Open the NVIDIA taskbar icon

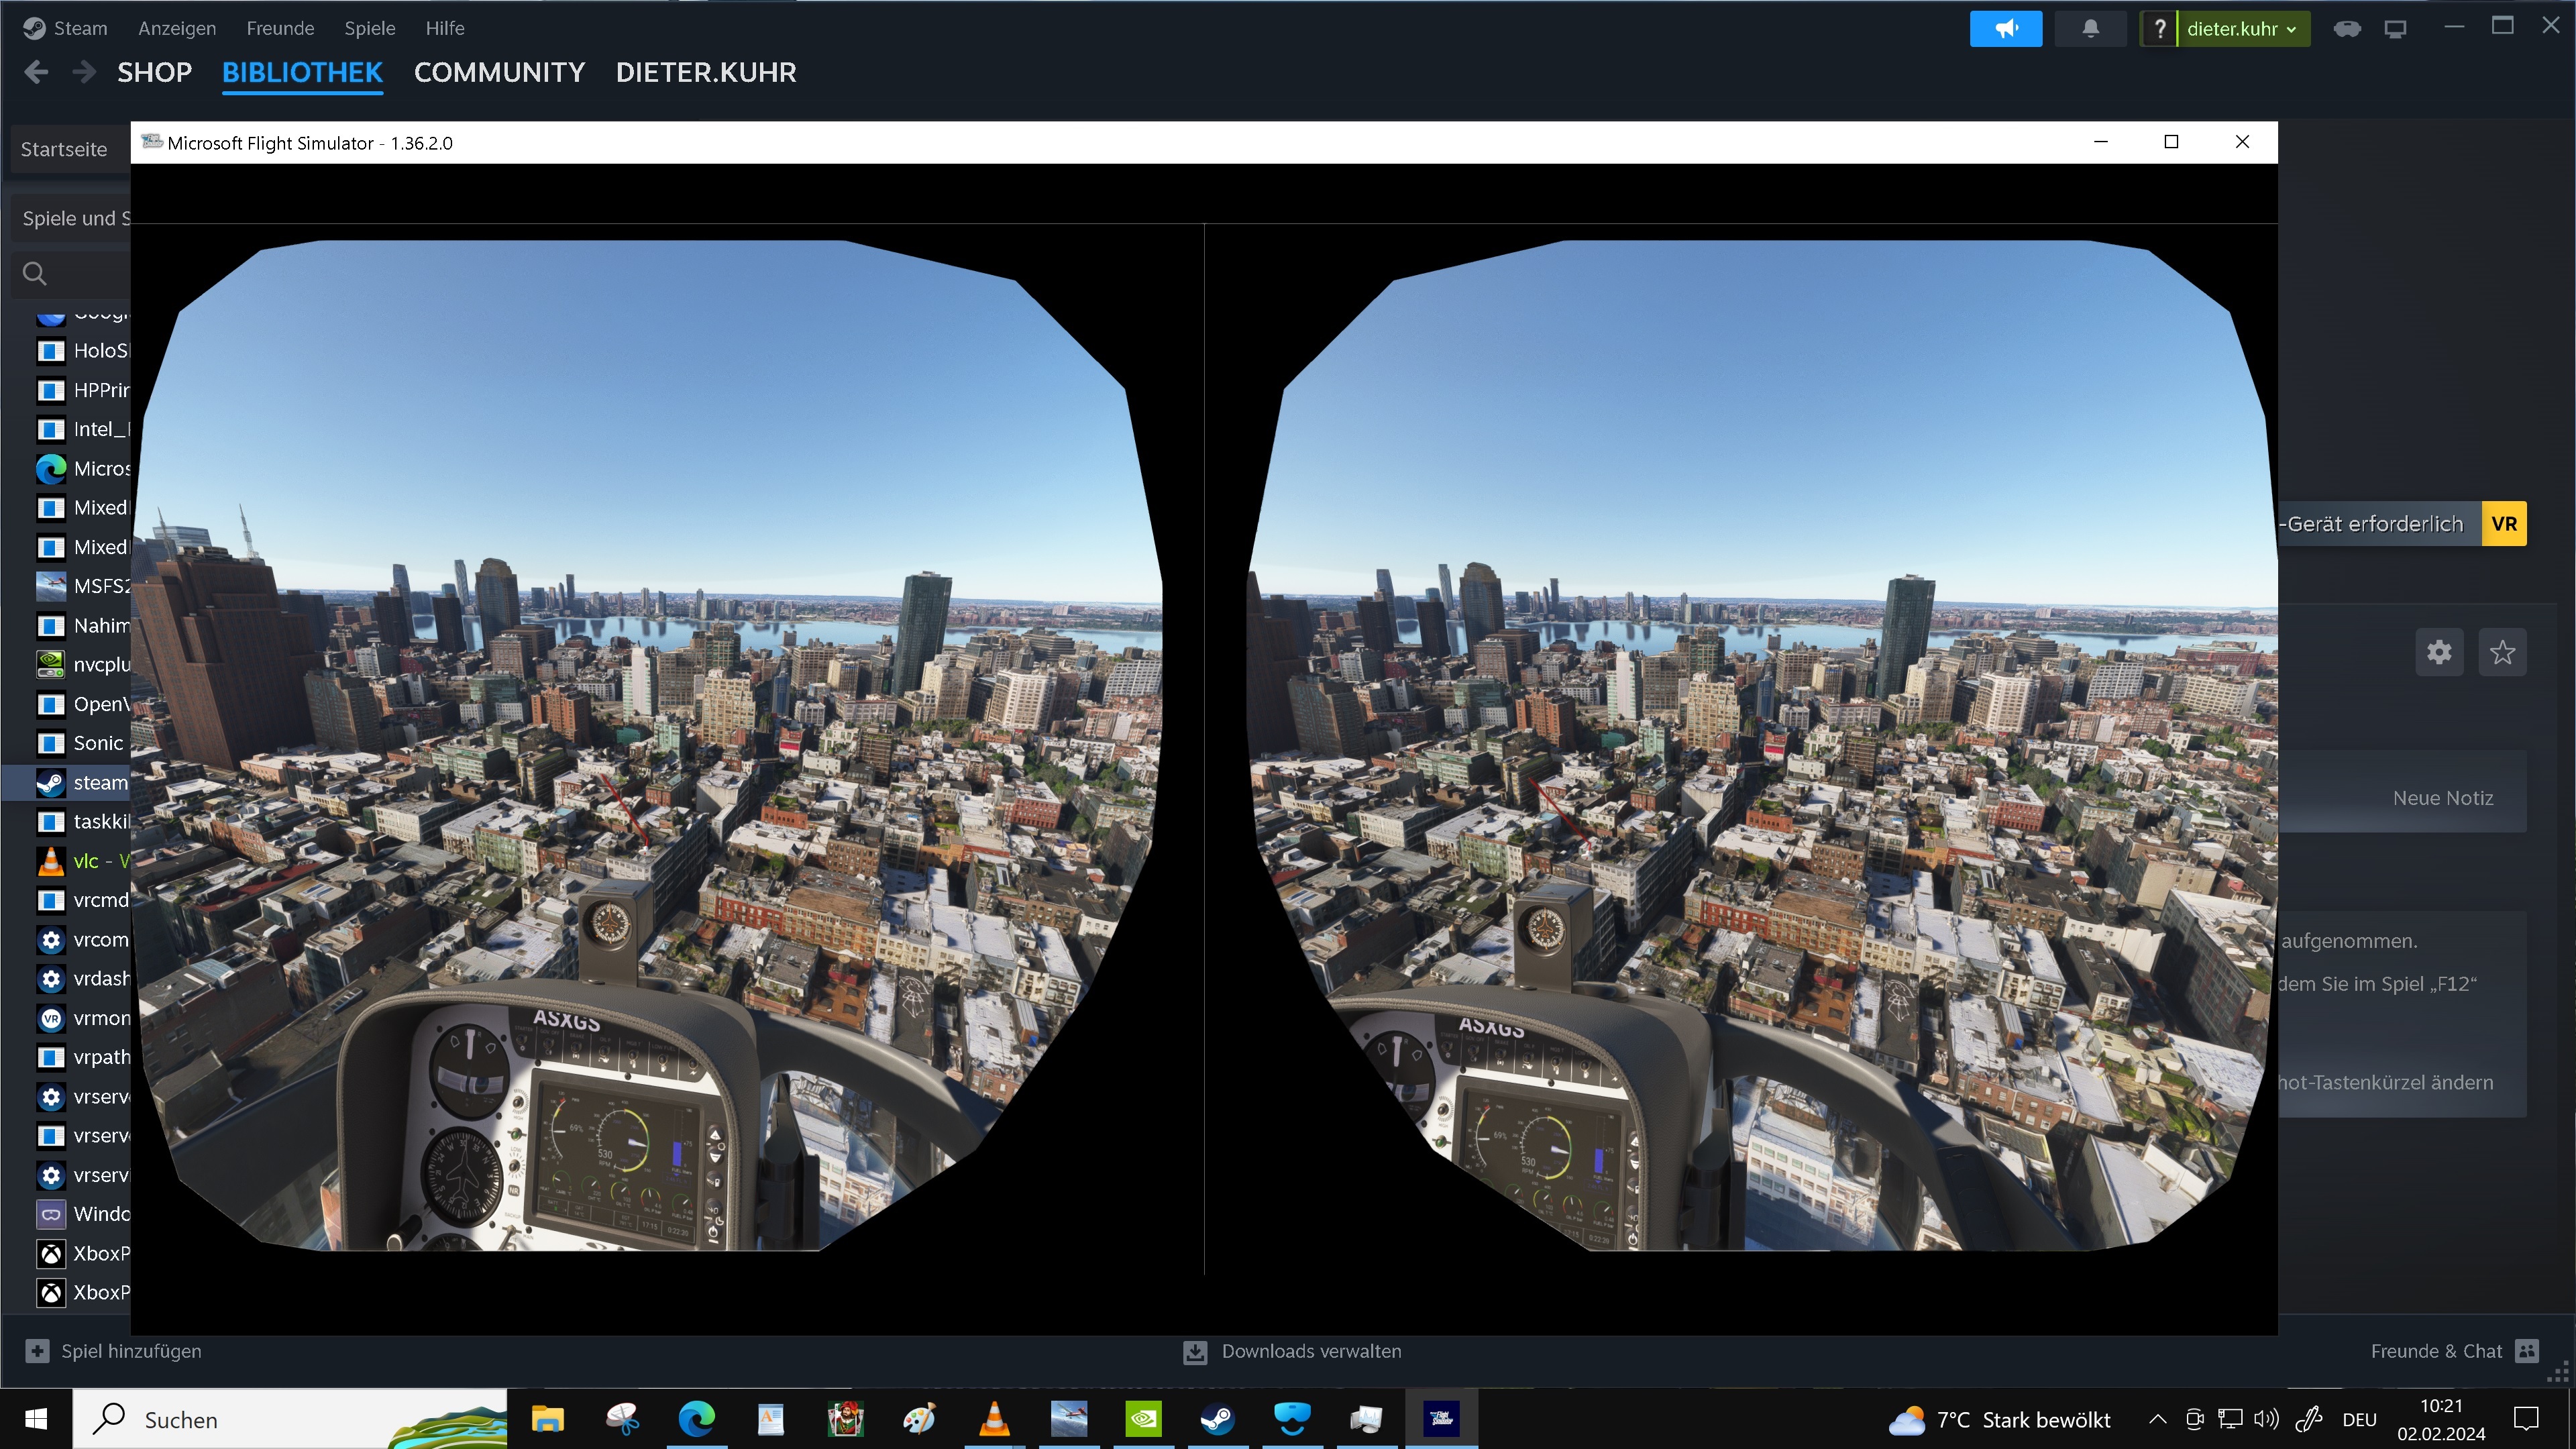1143,1419
